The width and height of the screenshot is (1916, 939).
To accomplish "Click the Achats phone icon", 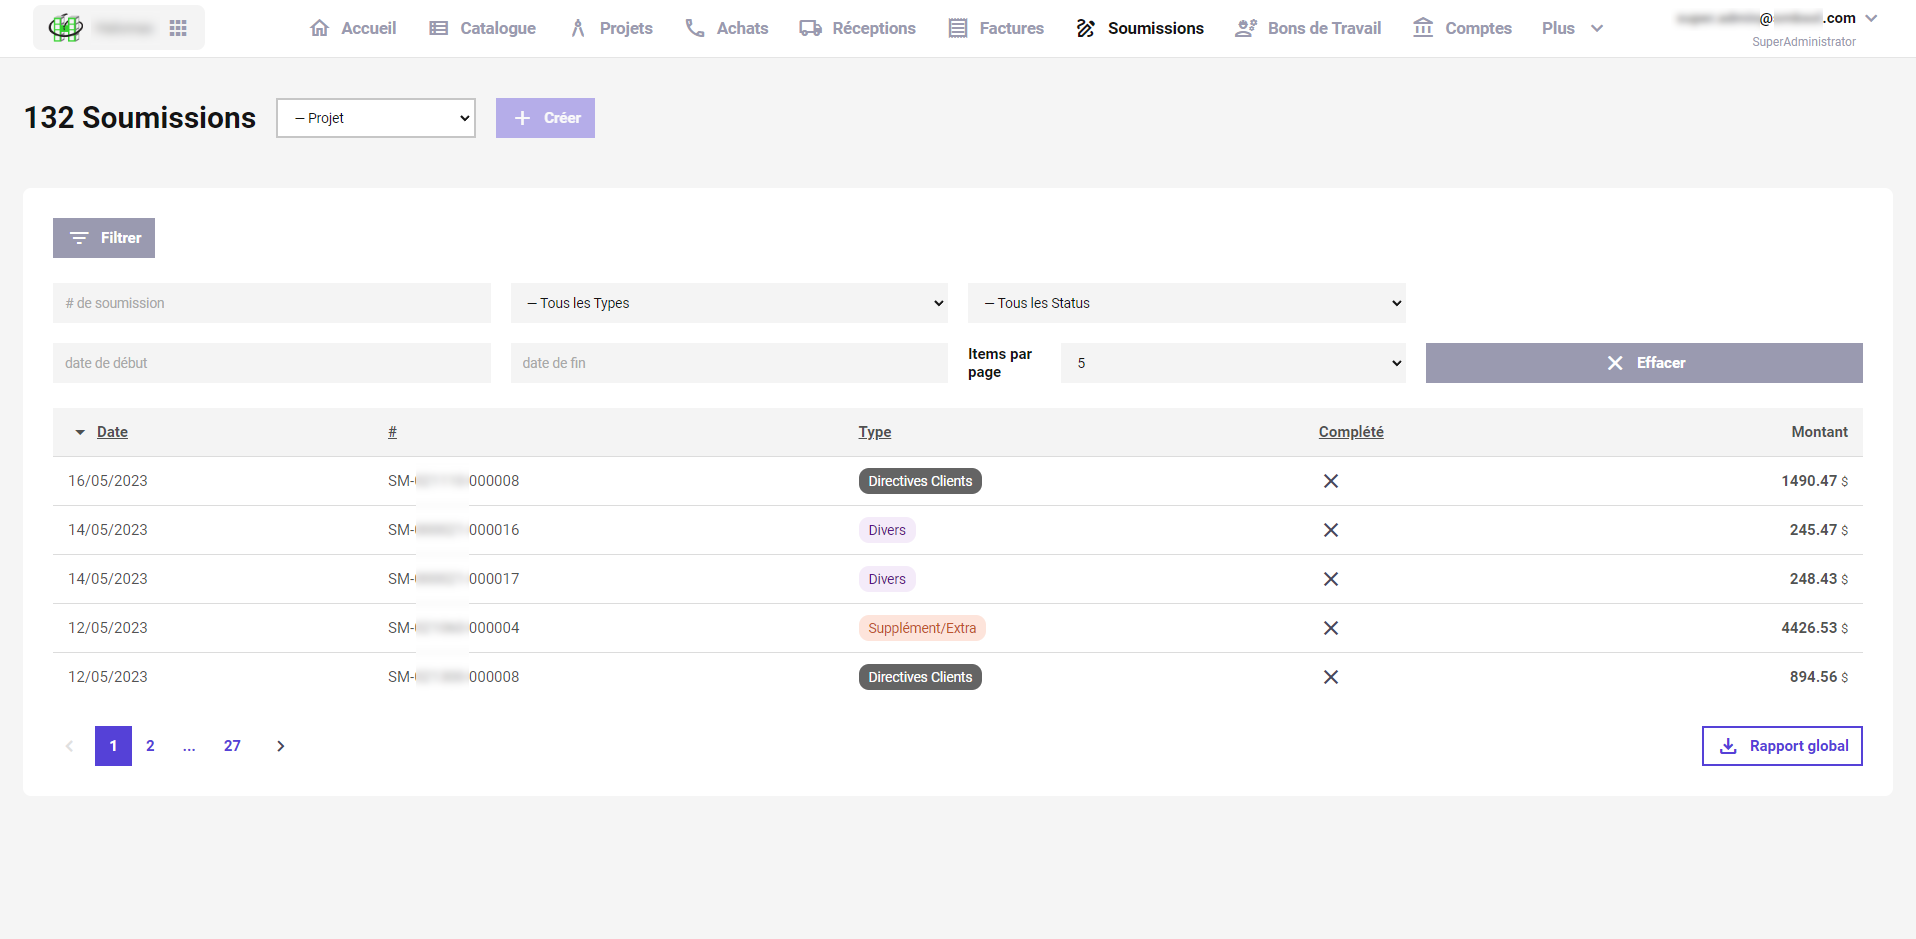I will pos(694,28).
